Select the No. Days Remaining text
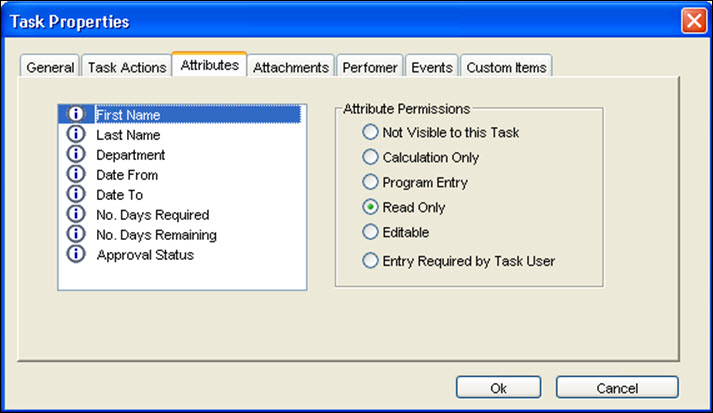This screenshot has height=413, width=713. pyautogui.click(x=156, y=235)
